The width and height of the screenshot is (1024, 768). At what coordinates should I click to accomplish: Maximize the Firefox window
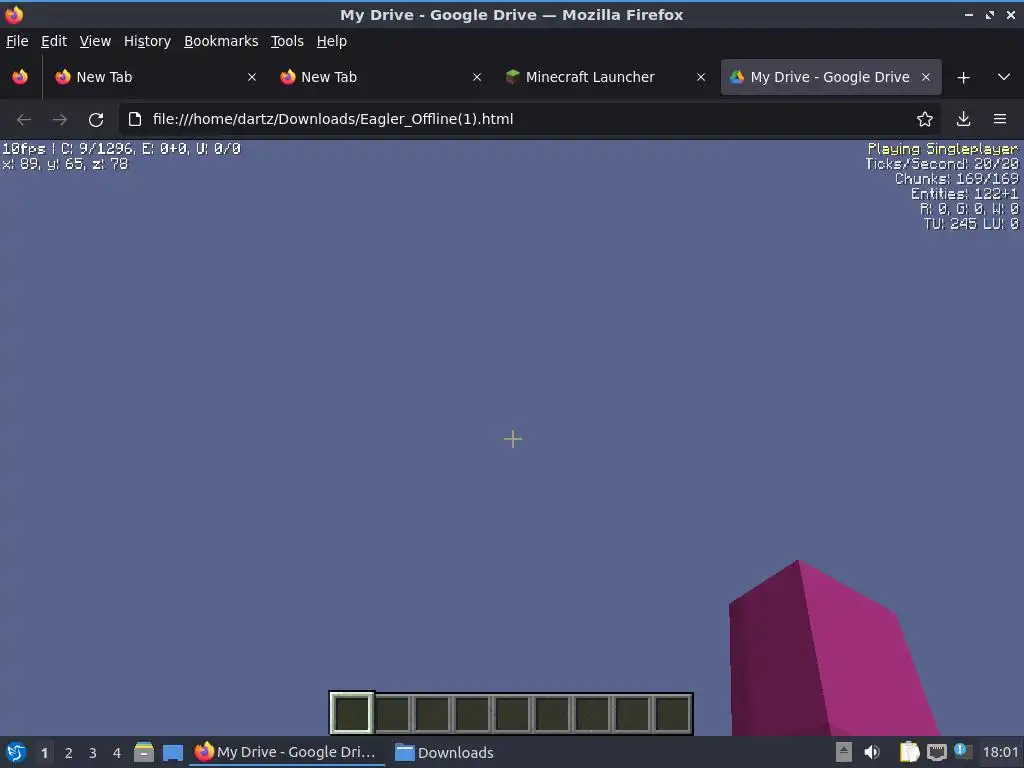click(989, 14)
